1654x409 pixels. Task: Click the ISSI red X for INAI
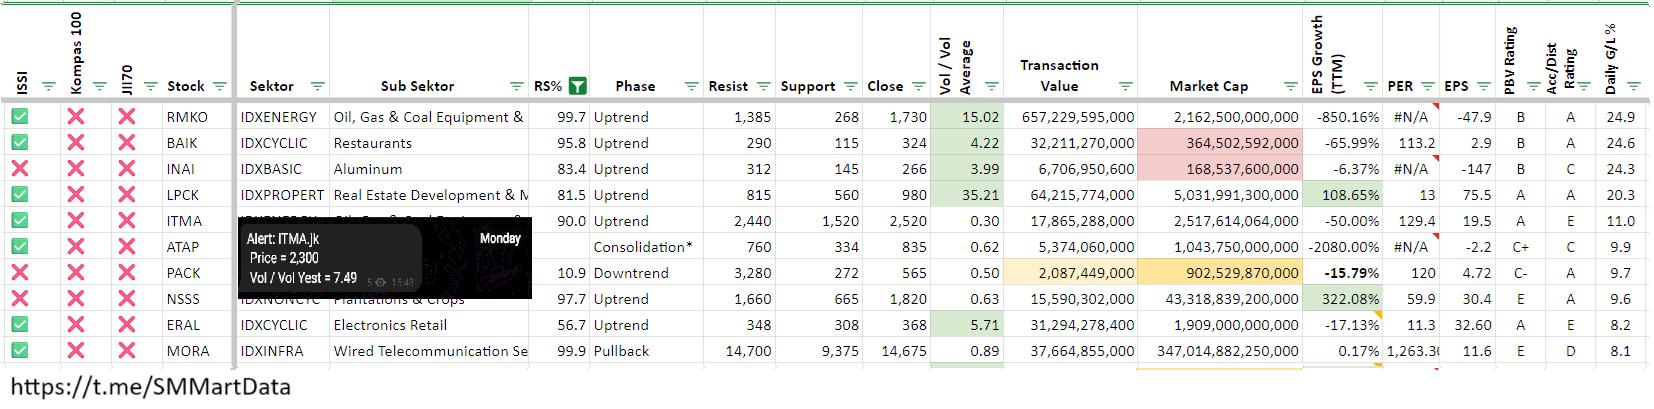(20, 169)
